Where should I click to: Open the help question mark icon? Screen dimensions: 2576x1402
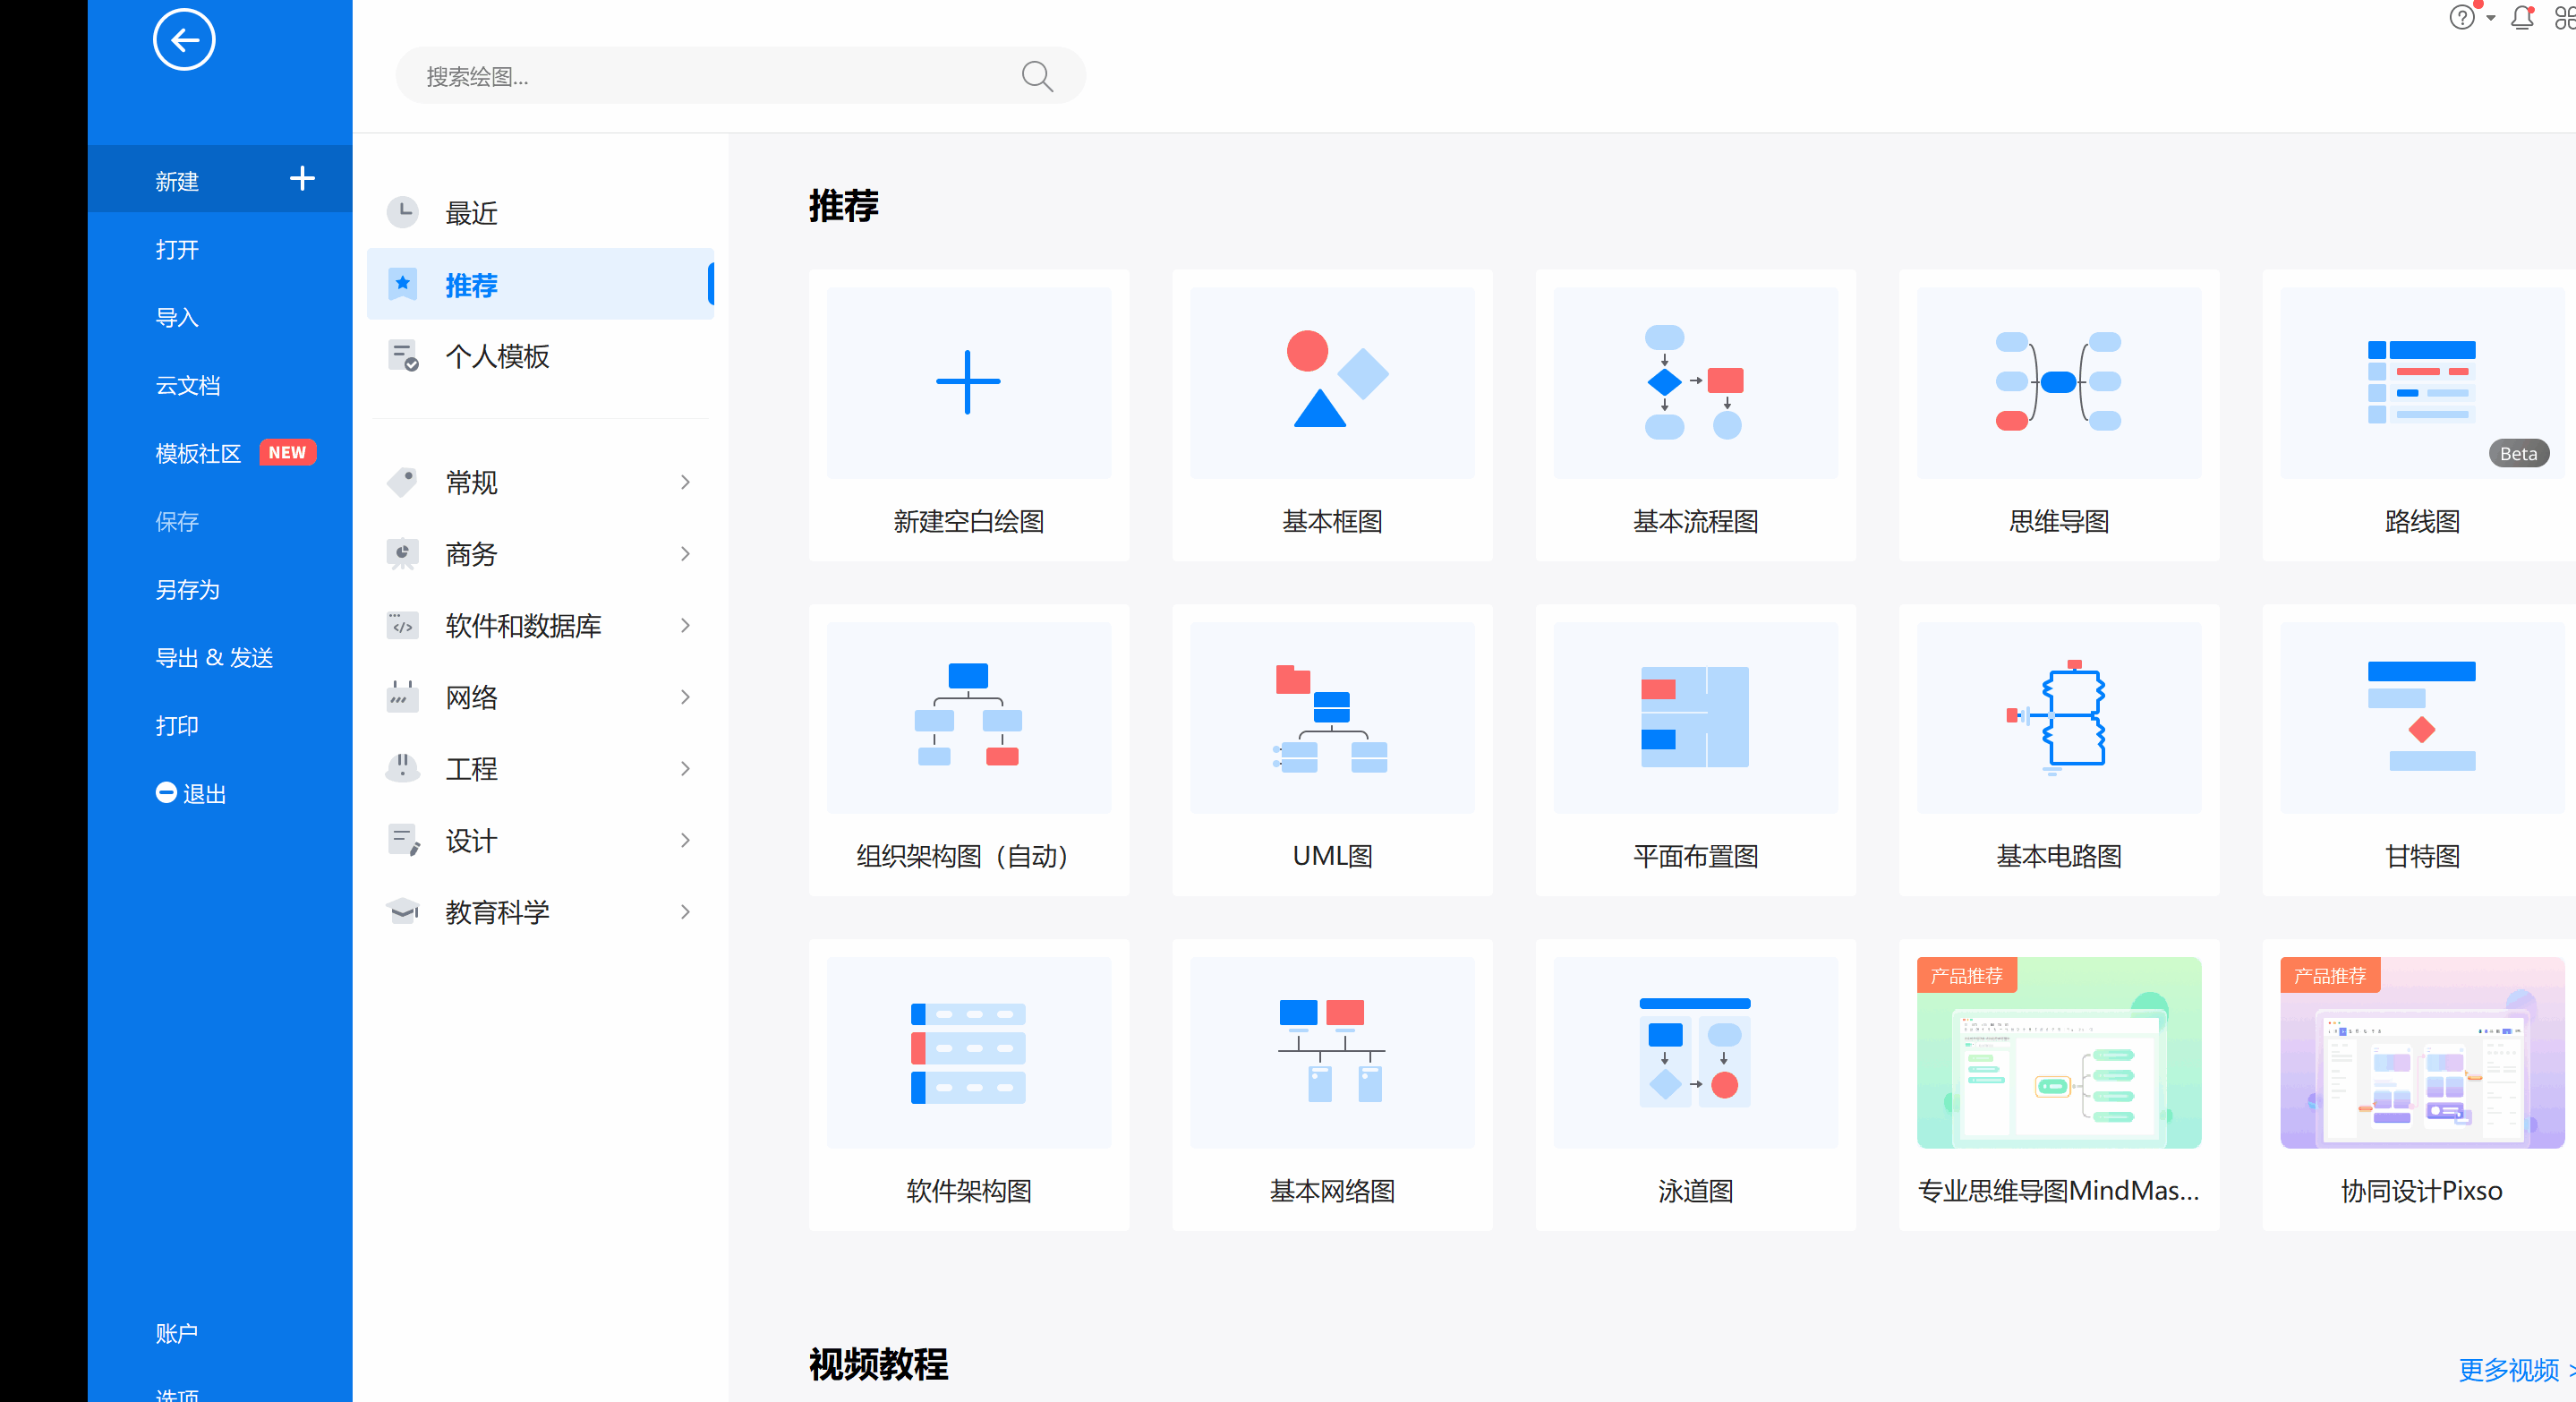tap(2461, 17)
